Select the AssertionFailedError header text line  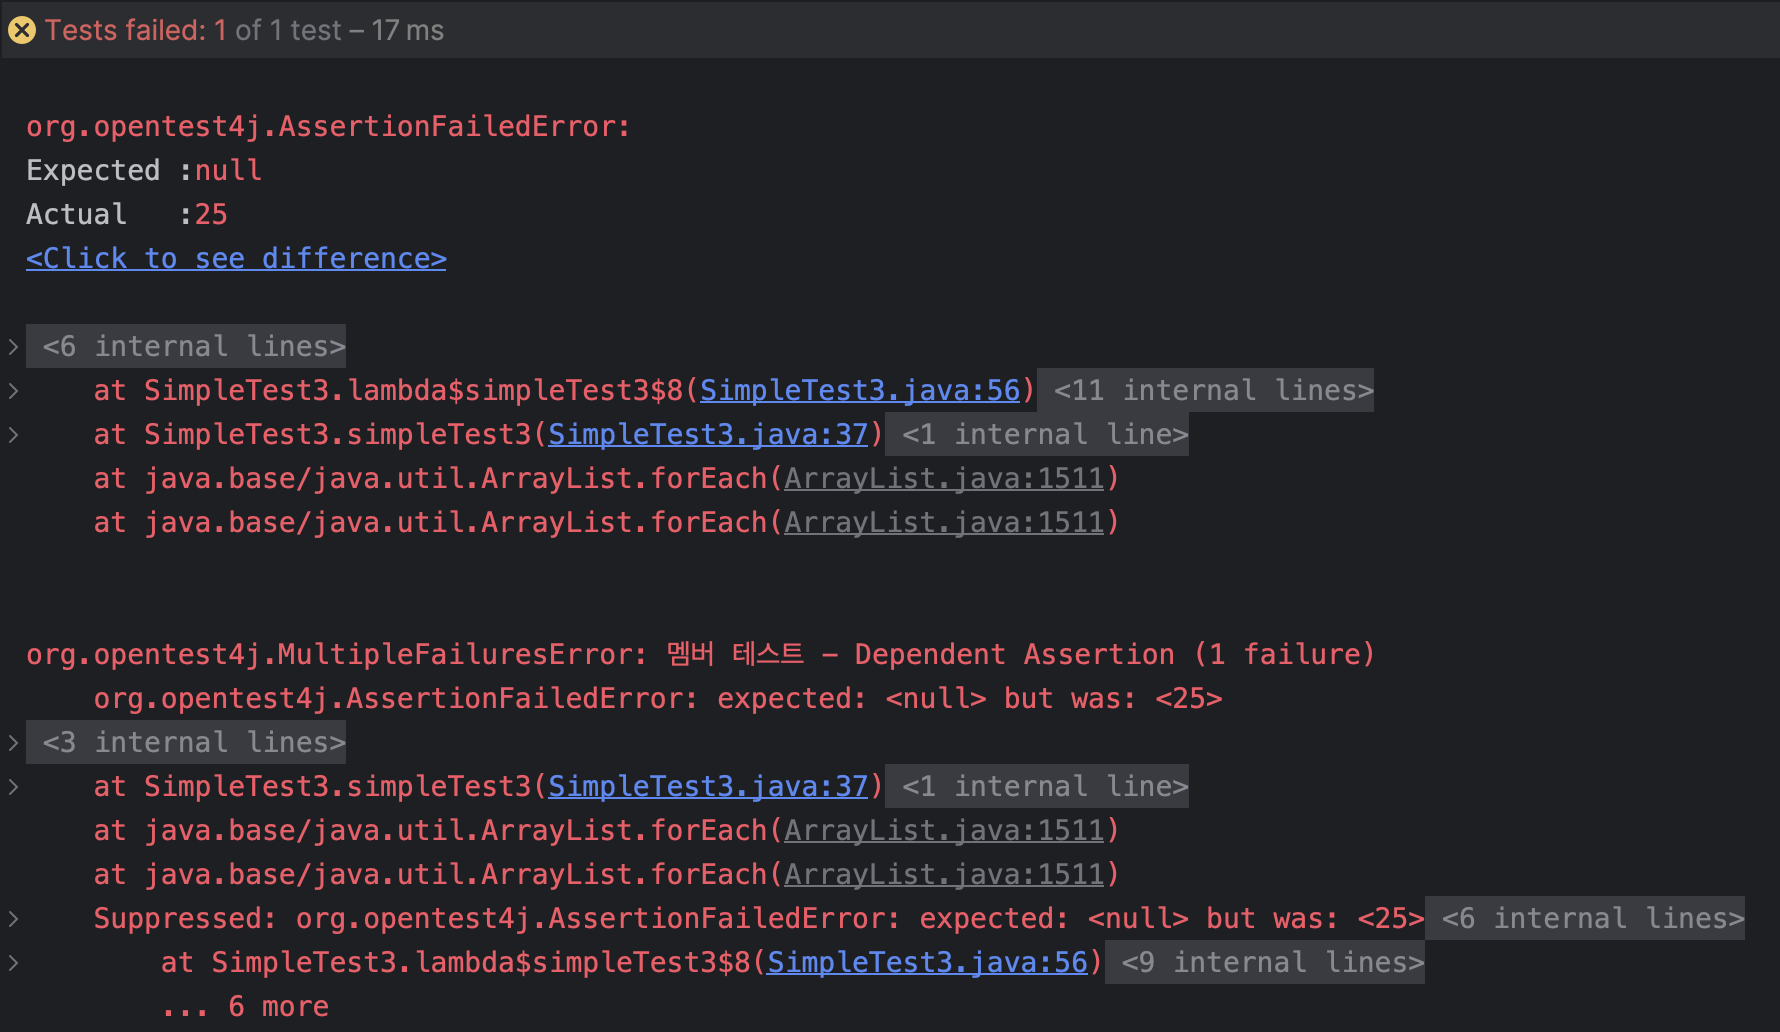click(x=328, y=125)
